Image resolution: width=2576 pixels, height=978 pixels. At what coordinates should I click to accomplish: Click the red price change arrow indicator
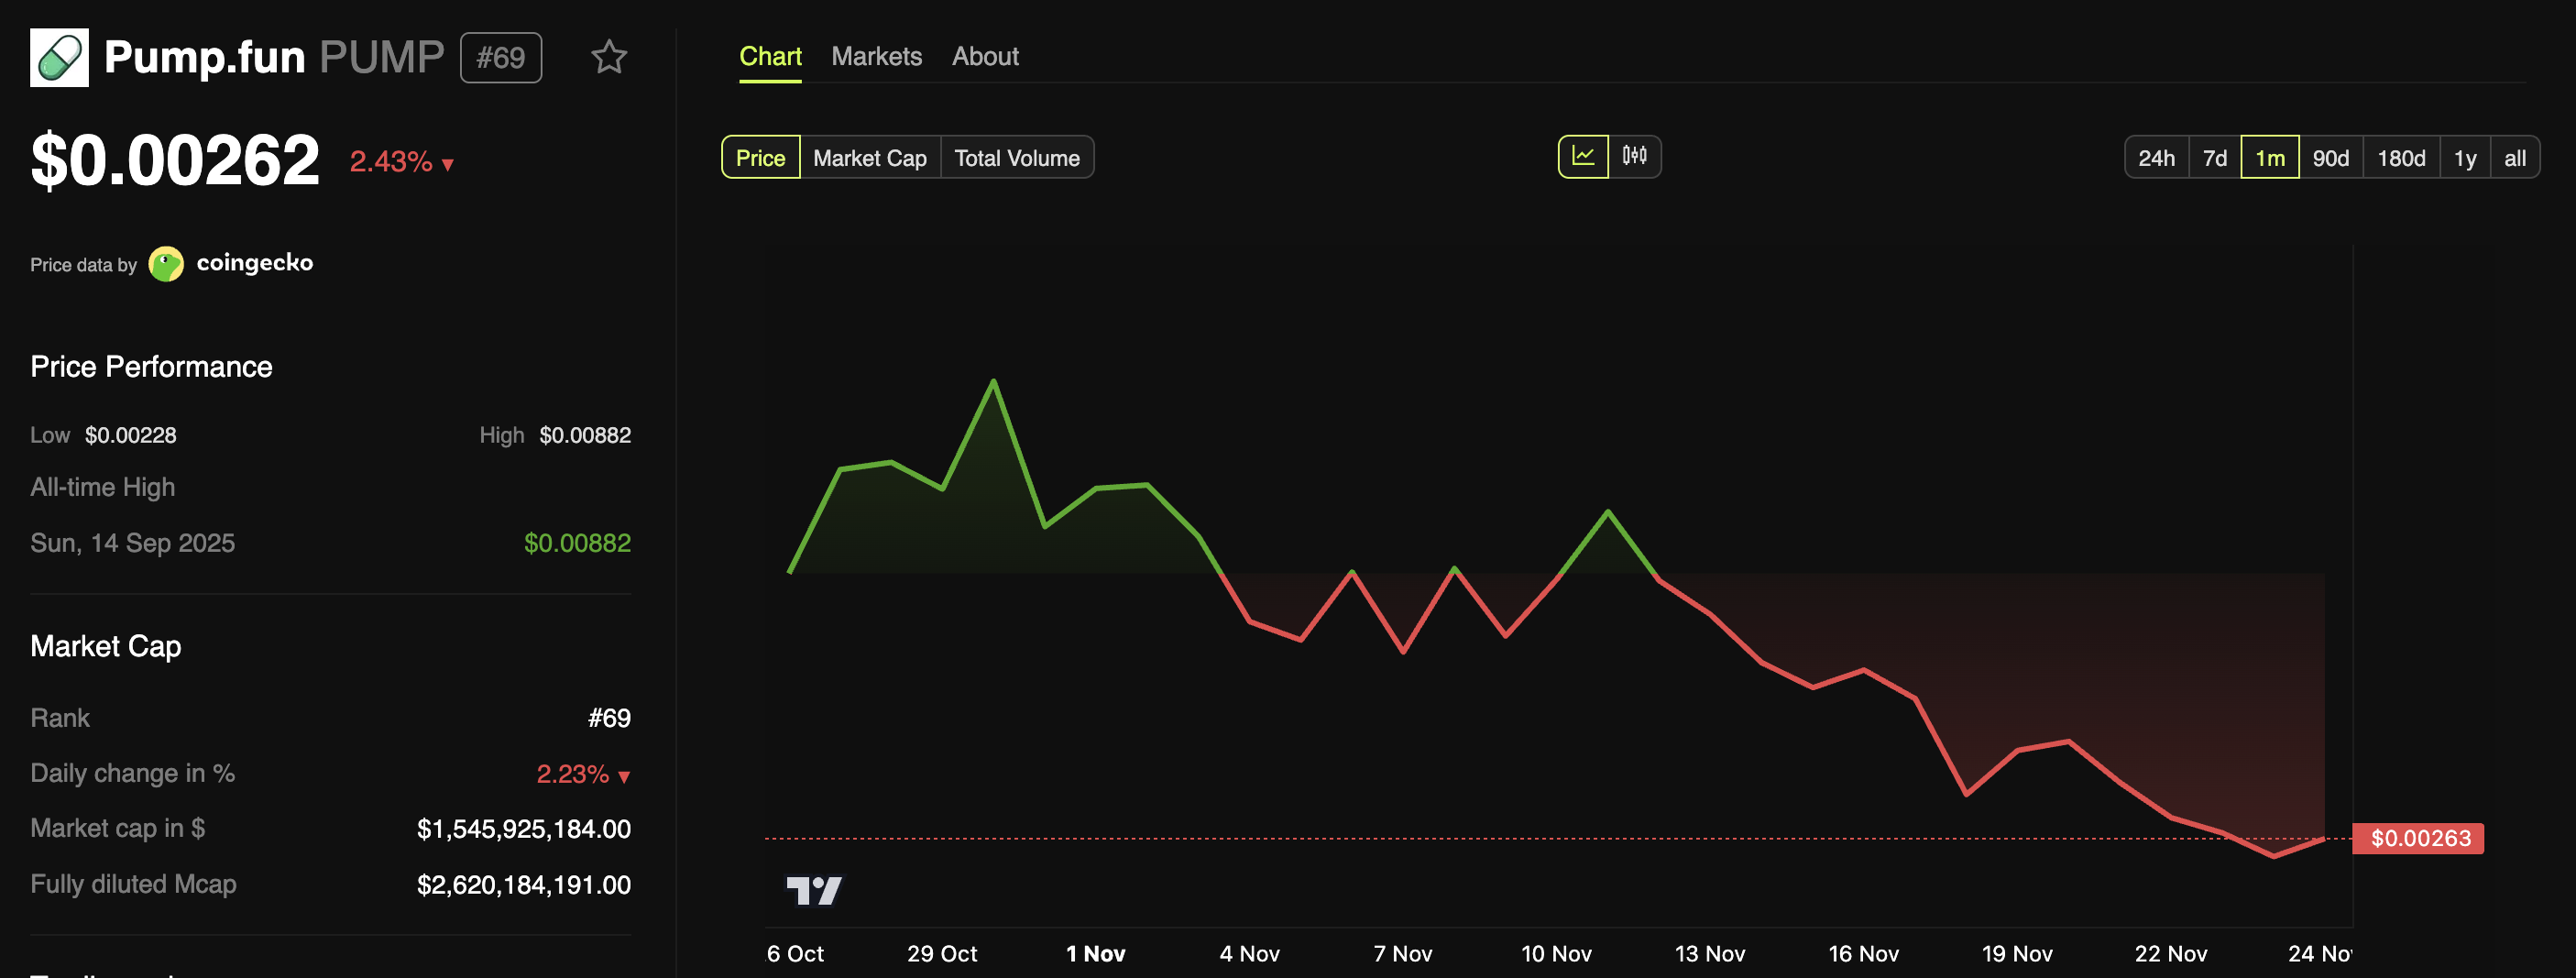point(446,161)
